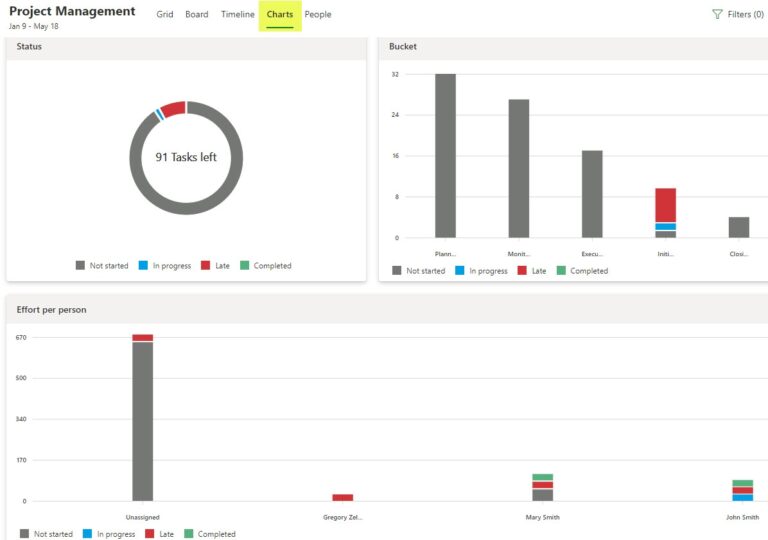Click Not started label in Status legend
Viewport: 768px width, 540px height.
pyautogui.click(x=109, y=266)
